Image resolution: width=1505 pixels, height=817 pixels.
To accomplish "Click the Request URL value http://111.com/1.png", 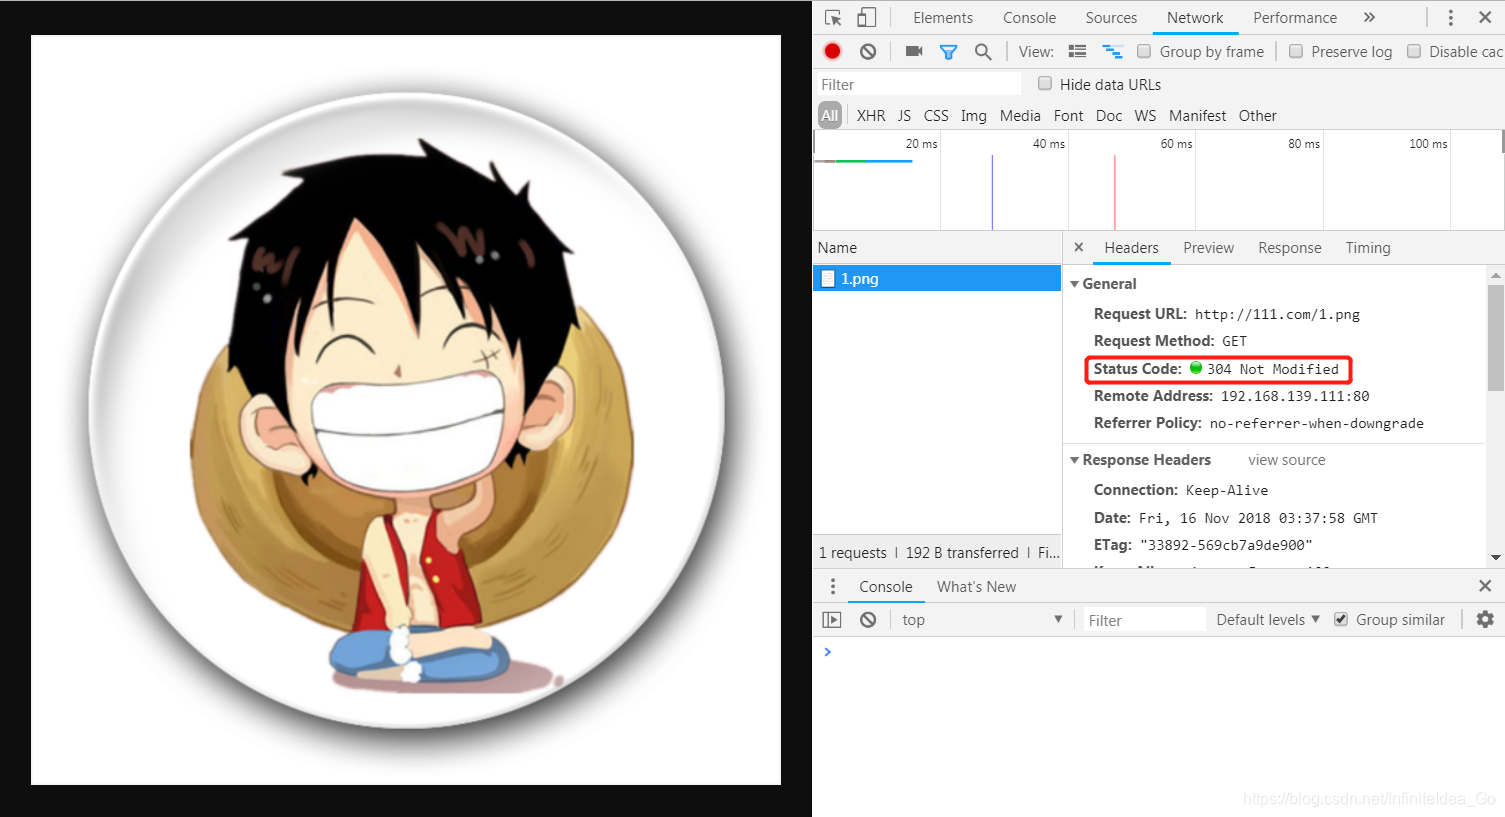I will tap(1277, 314).
